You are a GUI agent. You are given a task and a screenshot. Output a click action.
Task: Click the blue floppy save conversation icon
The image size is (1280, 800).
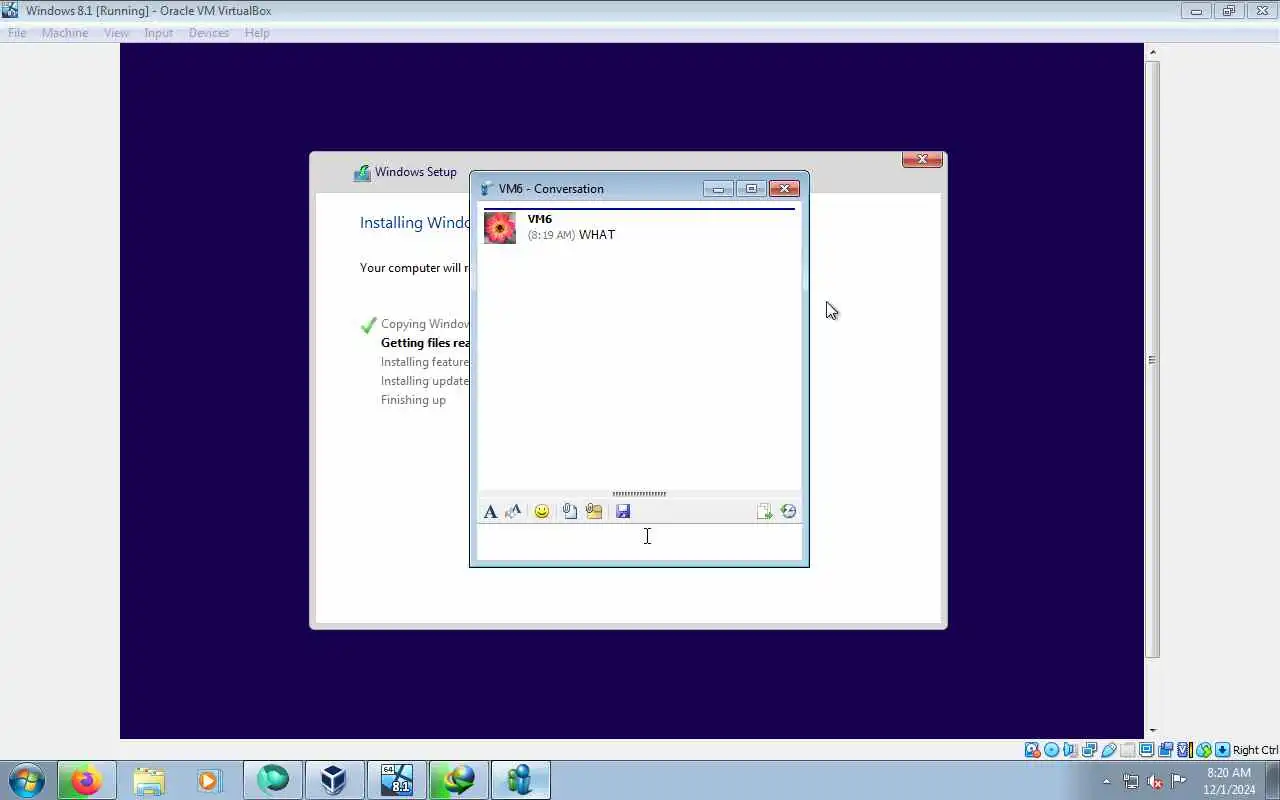(623, 512)
